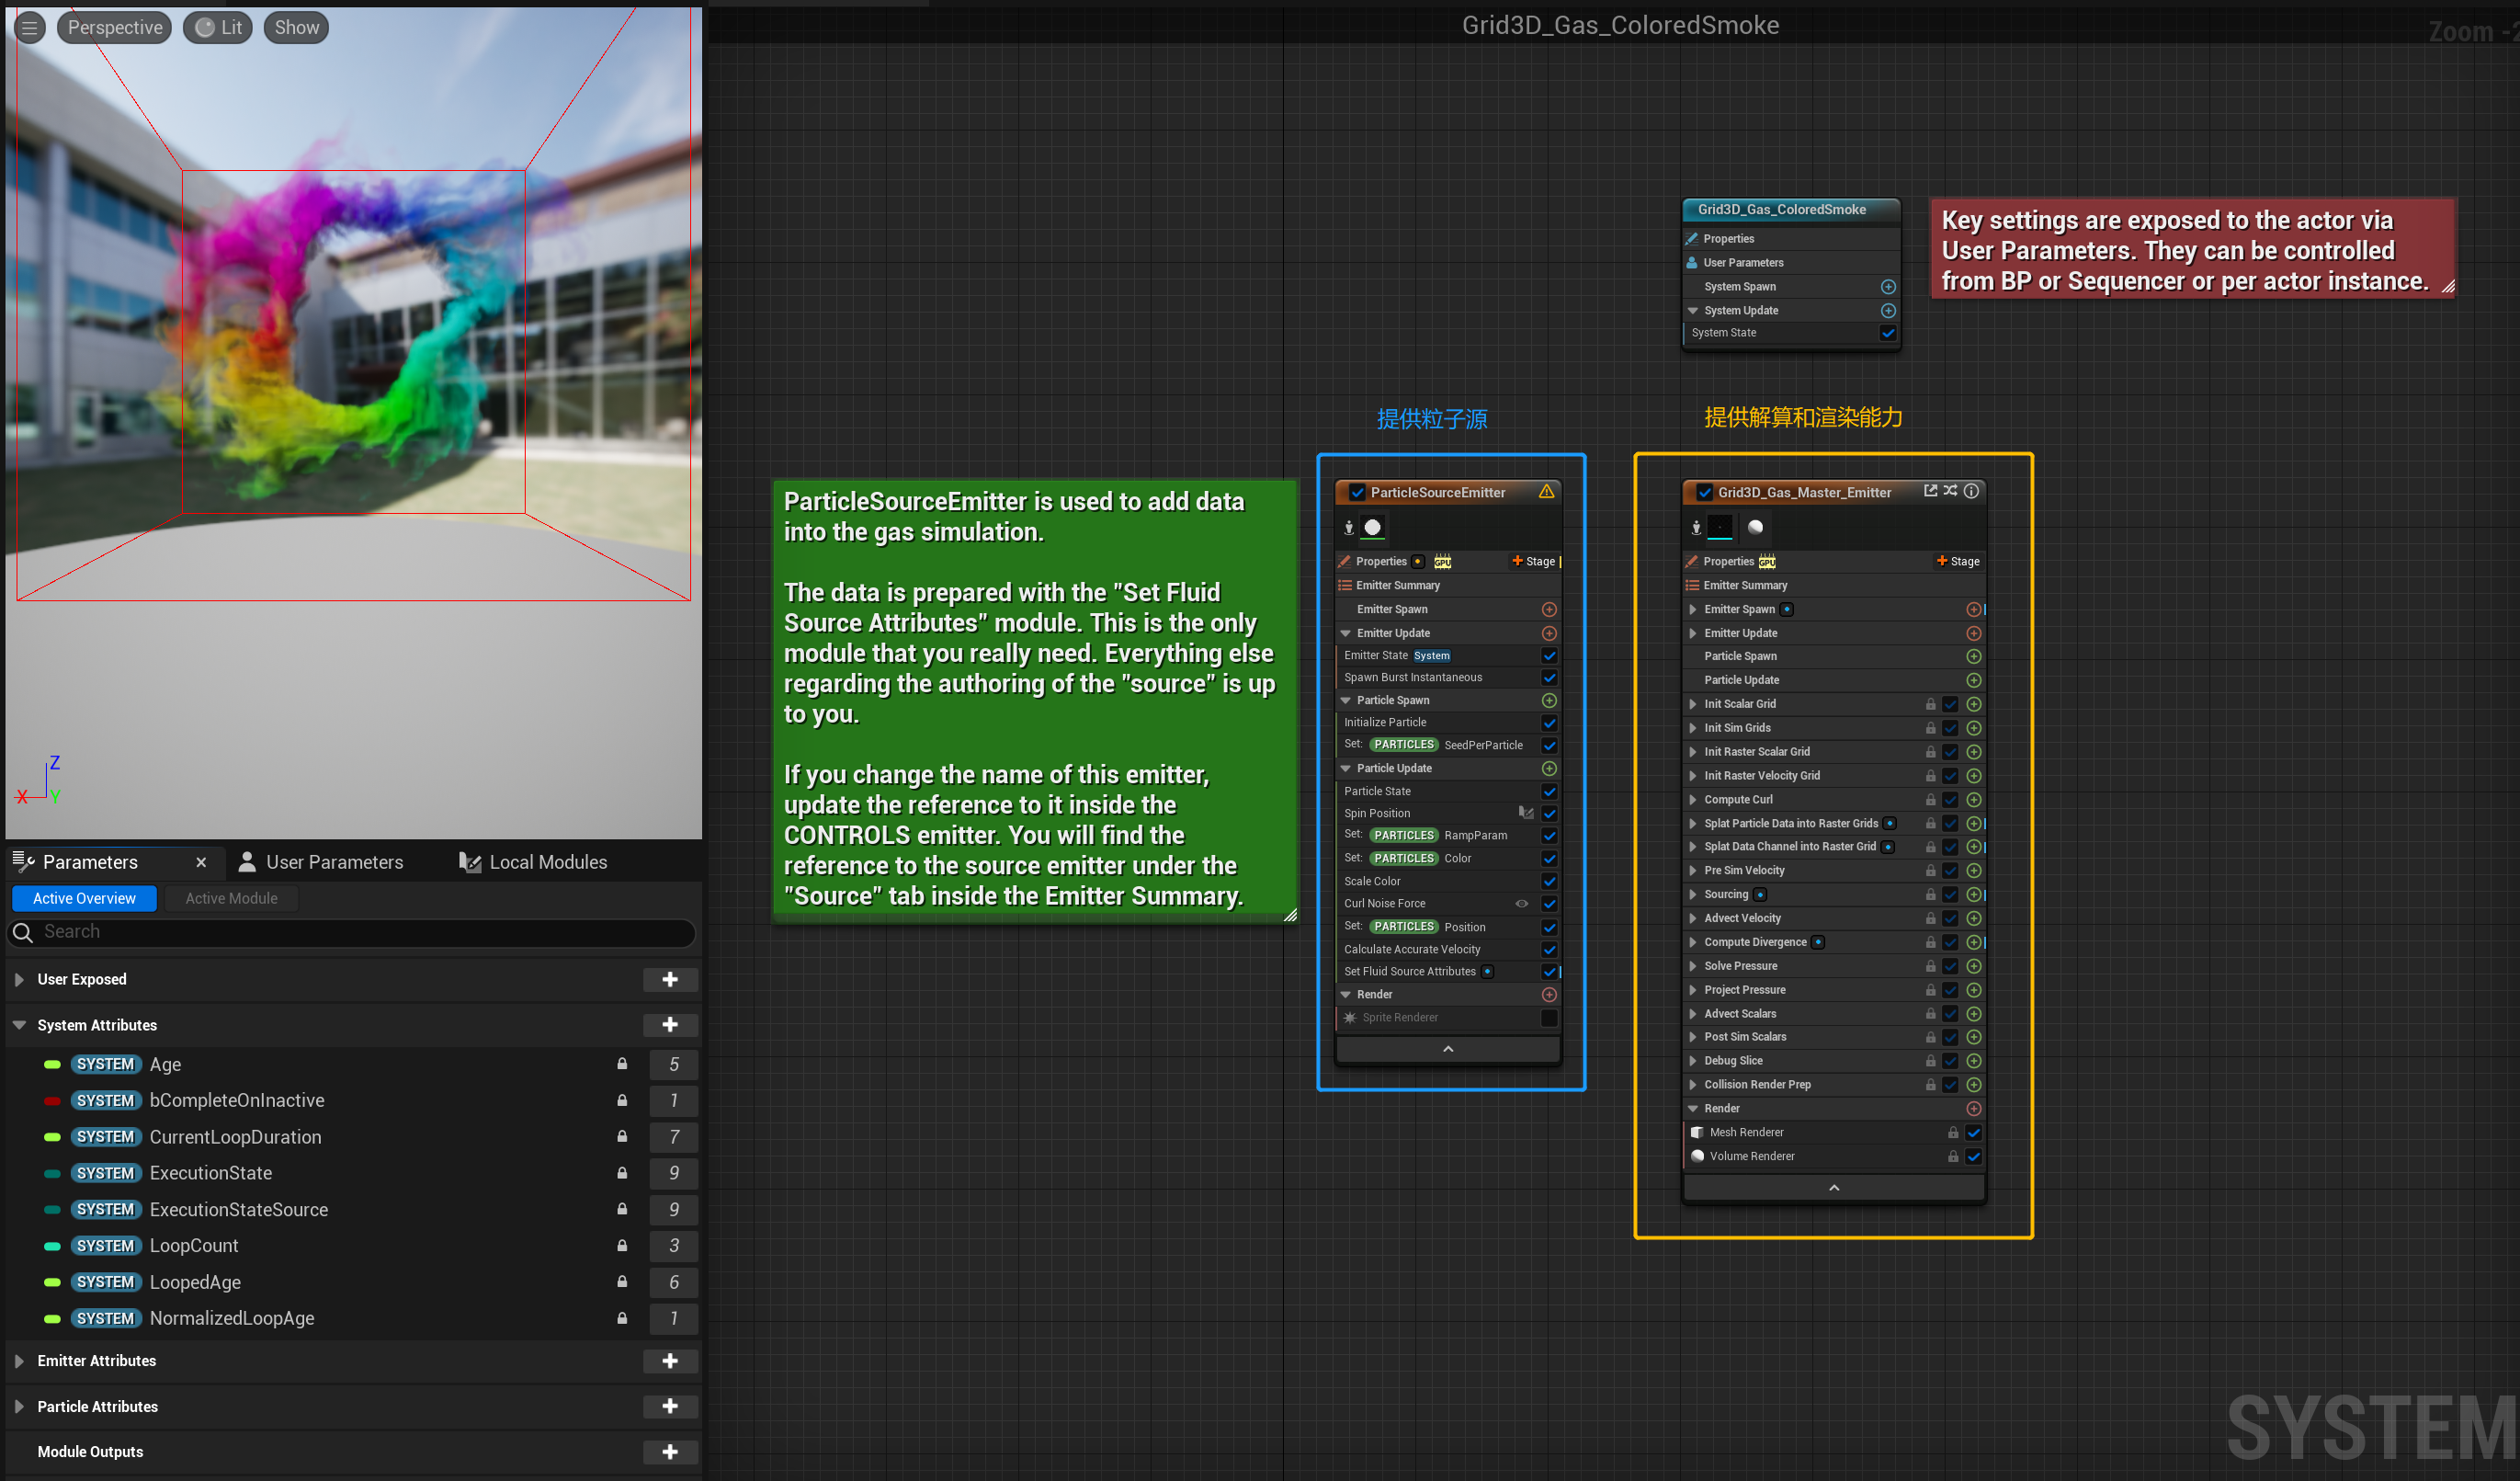Open the viewport hamburger menu

click(x=29, y=28)
